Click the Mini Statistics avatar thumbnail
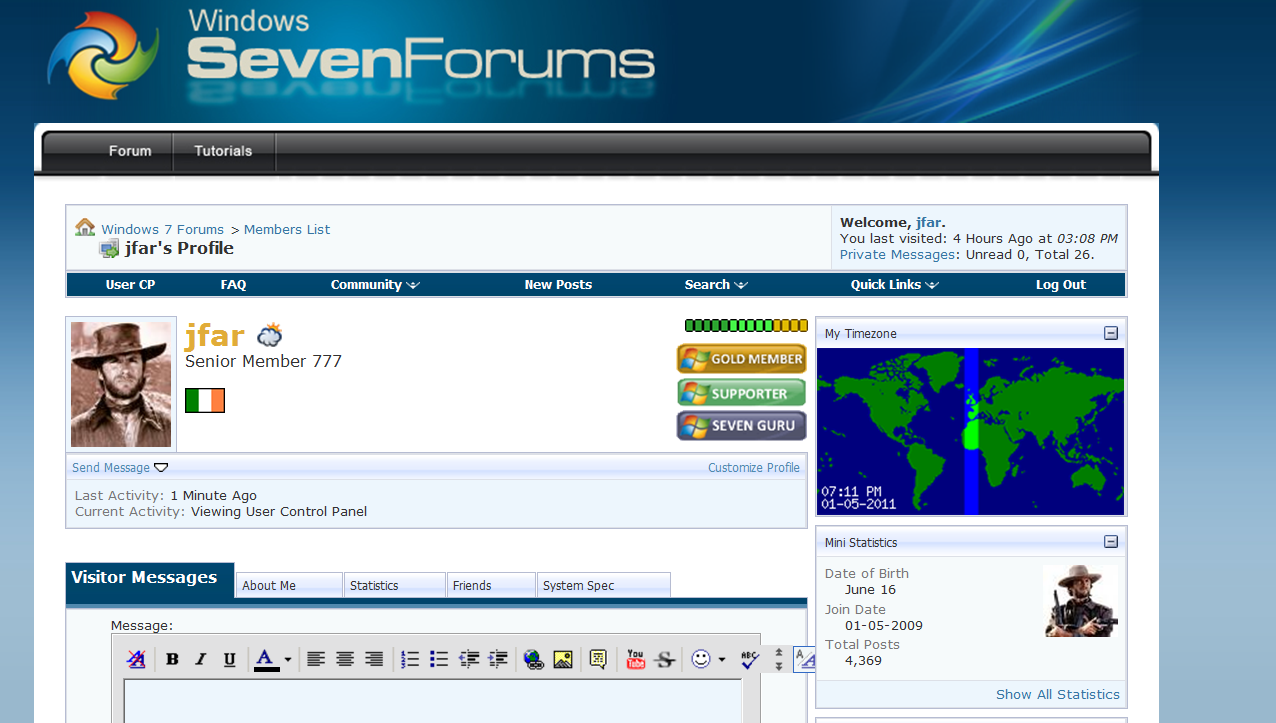The image size is (1276, 723). [1080, 601]
